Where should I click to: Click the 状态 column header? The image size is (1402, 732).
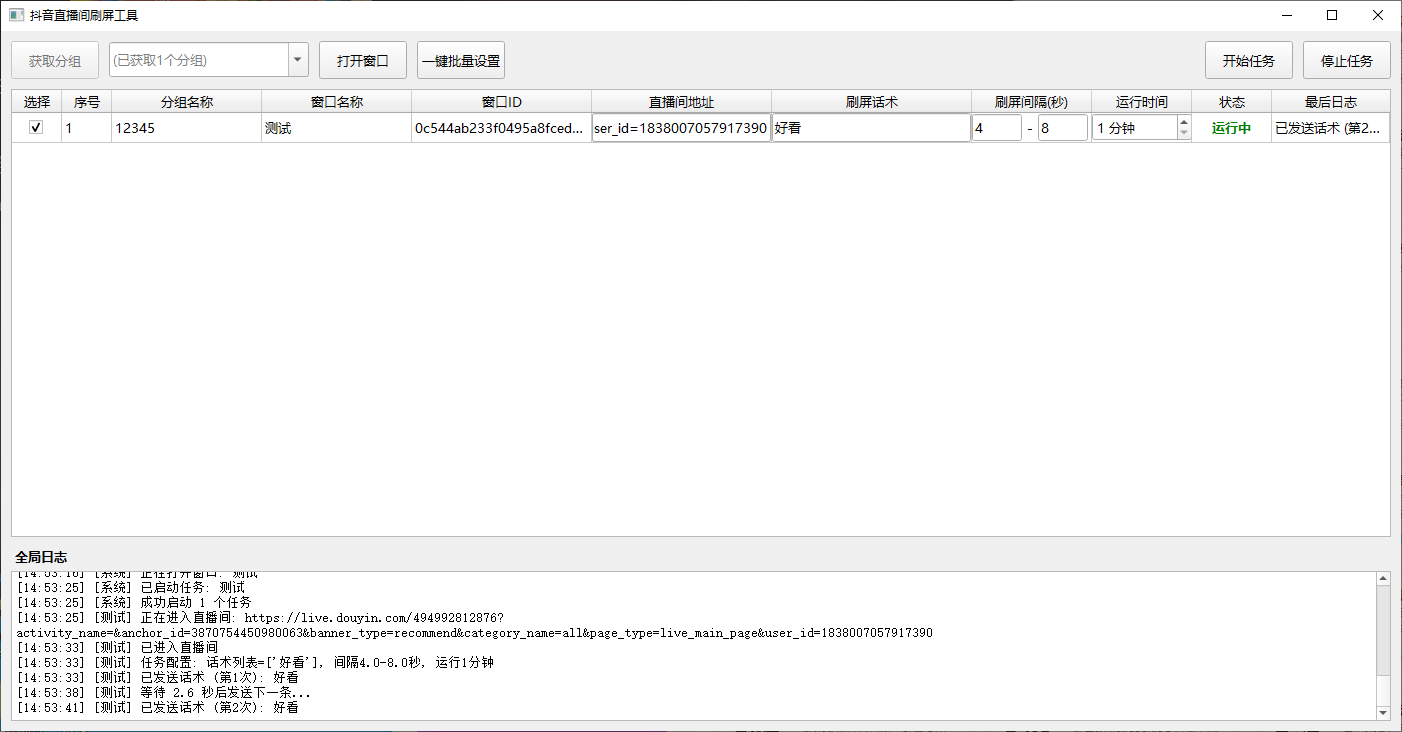(1232, 102)
